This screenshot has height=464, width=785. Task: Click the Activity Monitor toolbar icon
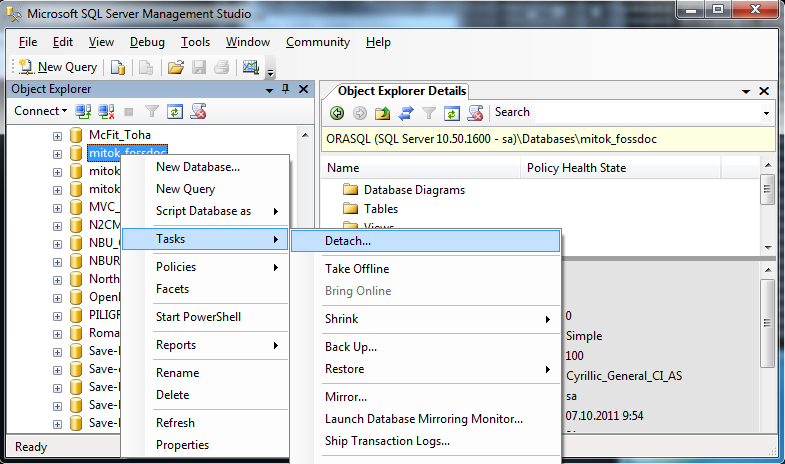coord(251,67)
